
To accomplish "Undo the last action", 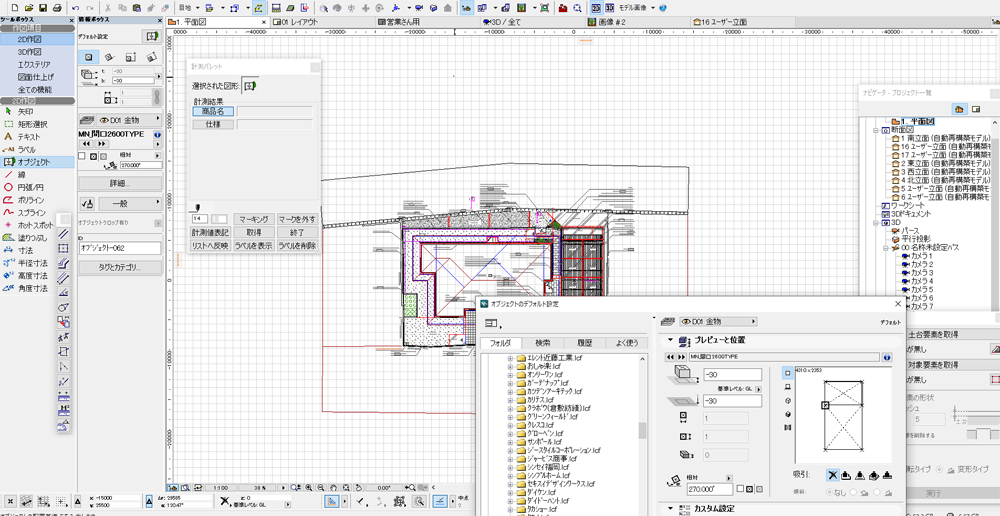I will coord(75,9).
